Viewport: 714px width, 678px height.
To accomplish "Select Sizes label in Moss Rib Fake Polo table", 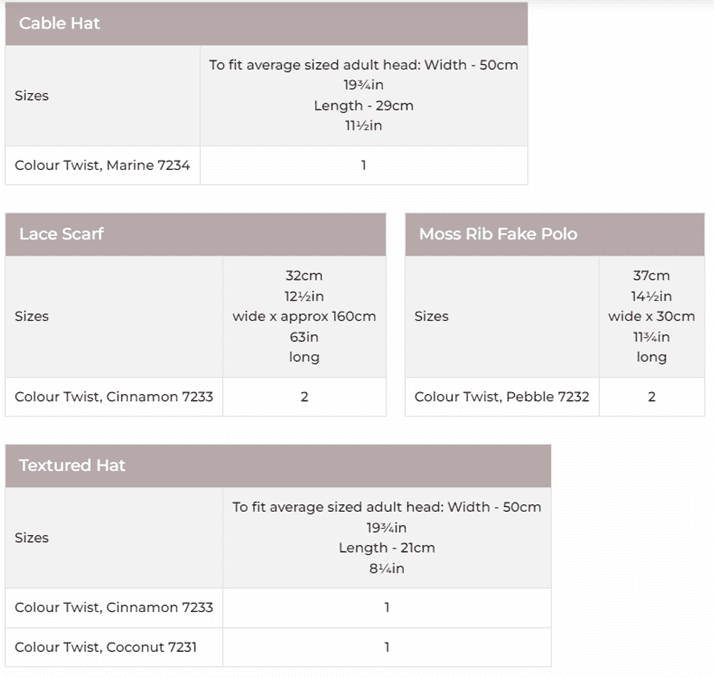I will [431, 316].
